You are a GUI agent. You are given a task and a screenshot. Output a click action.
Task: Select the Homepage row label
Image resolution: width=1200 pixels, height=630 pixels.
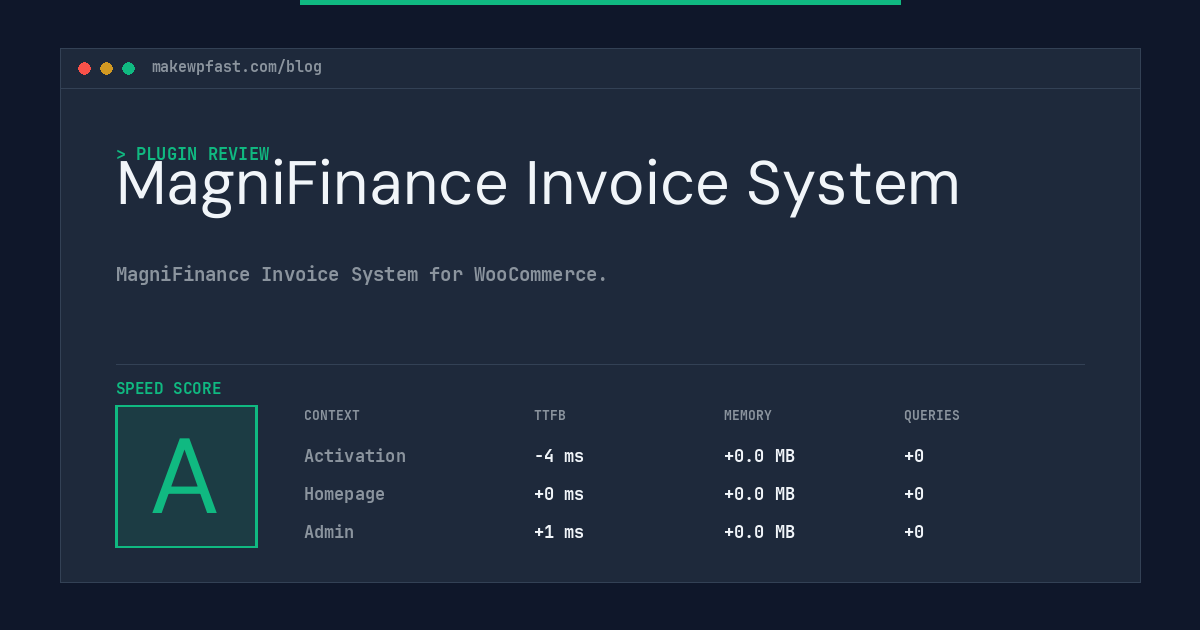(344, 494)
